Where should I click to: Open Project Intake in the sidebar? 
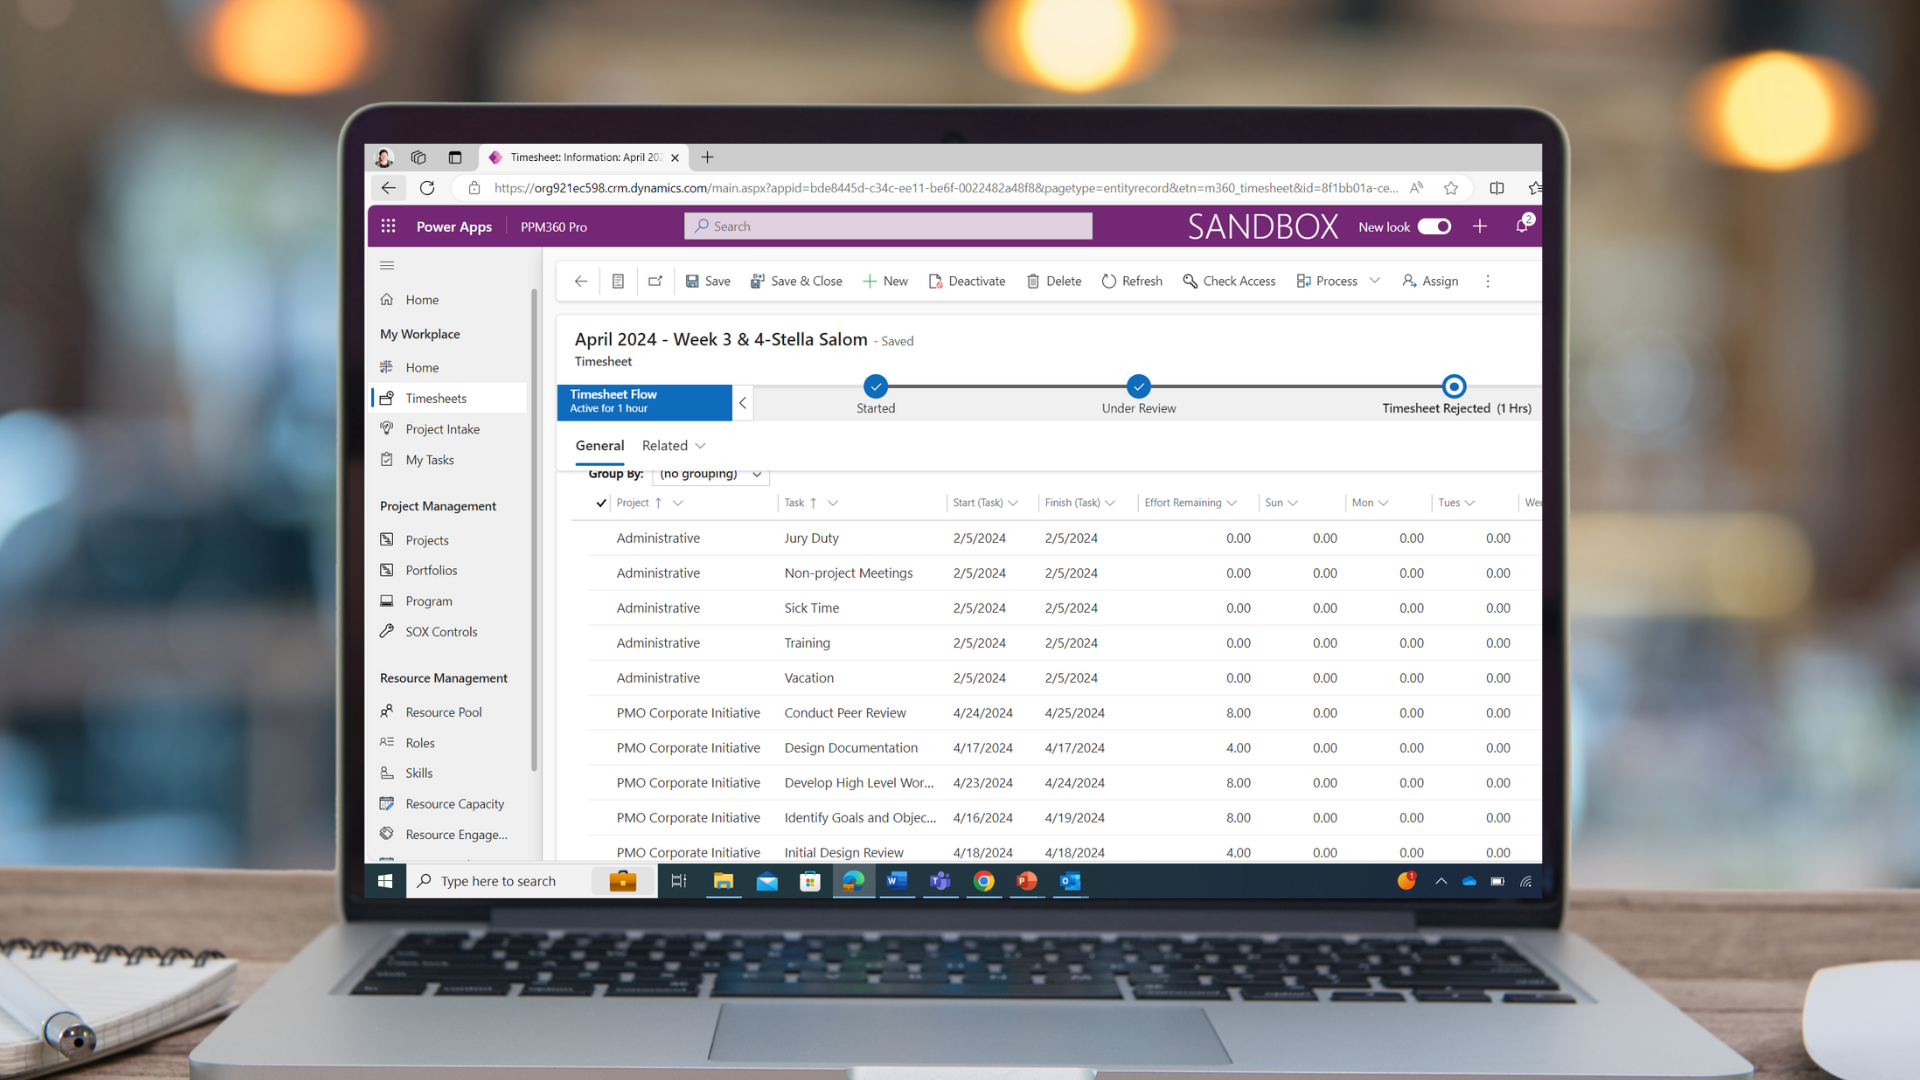coord(442,429)
